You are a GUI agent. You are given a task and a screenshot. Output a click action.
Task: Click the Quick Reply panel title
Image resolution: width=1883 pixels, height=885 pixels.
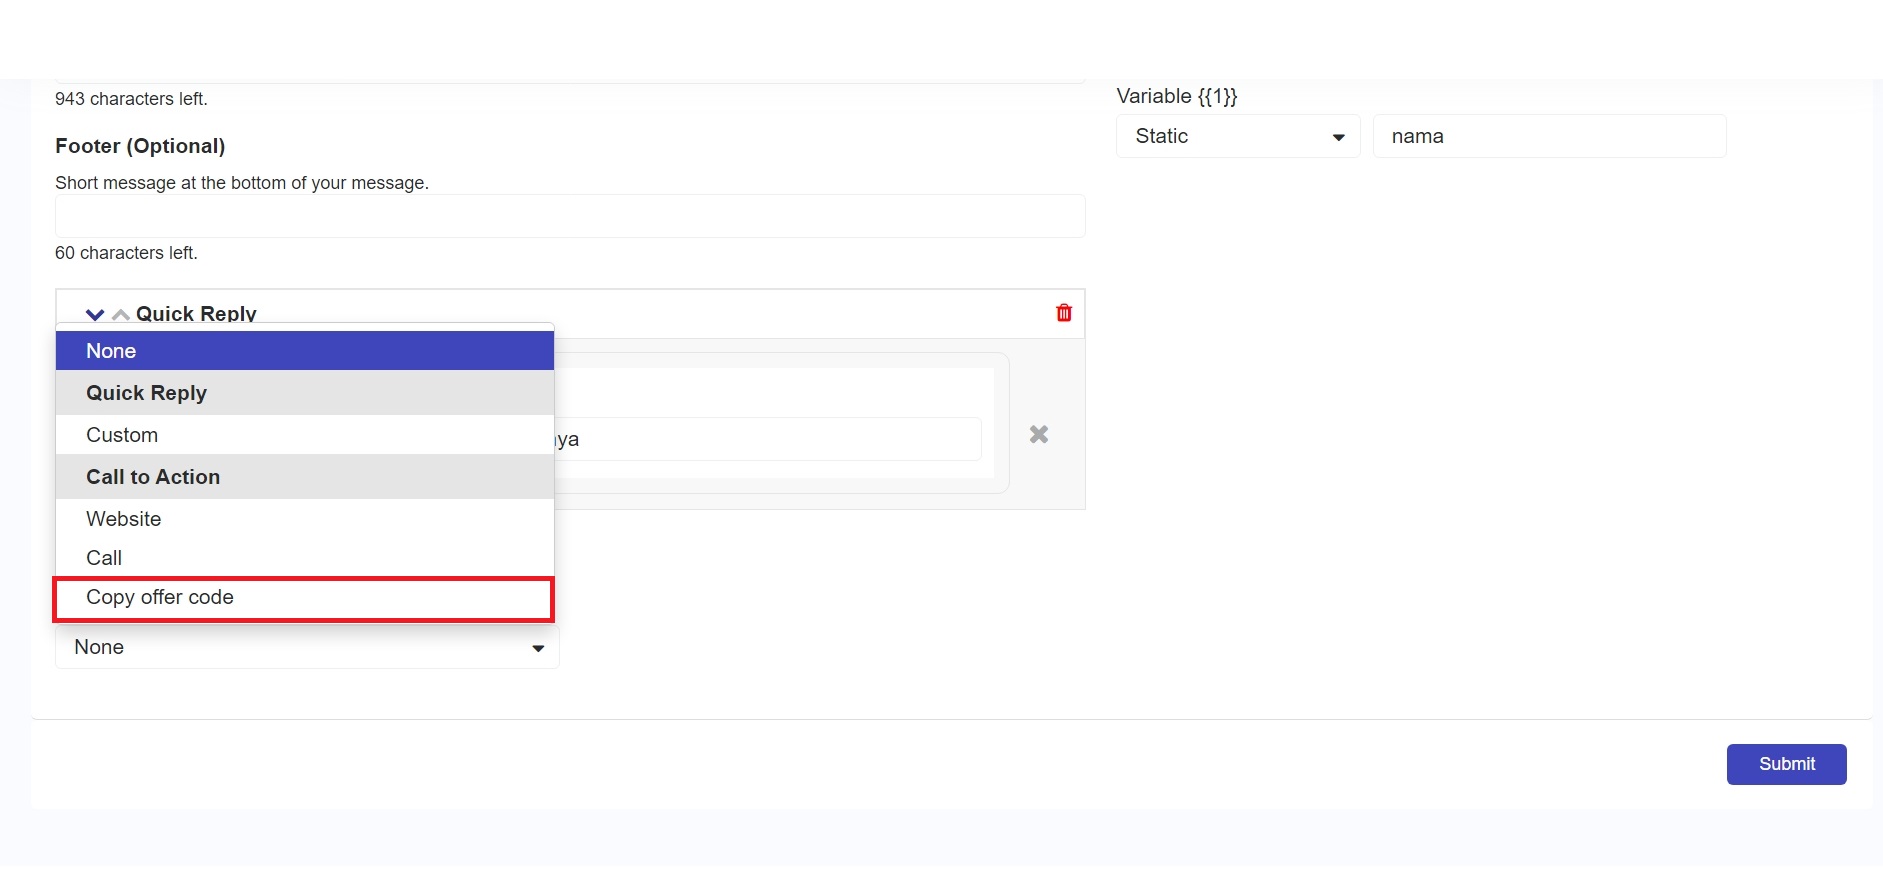tap(196, 313)
